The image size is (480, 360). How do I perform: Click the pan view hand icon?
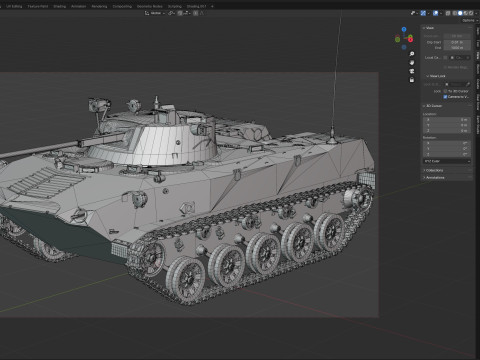[x=412, y=63]
